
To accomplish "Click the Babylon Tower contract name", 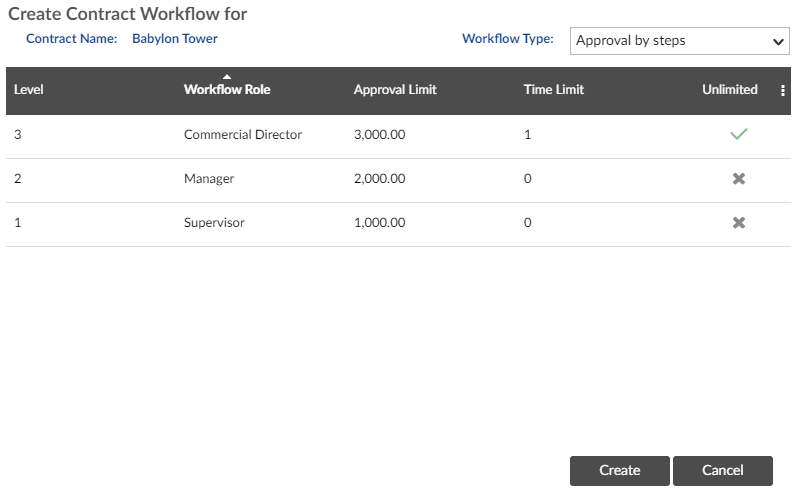I will (x=175, y=39).
